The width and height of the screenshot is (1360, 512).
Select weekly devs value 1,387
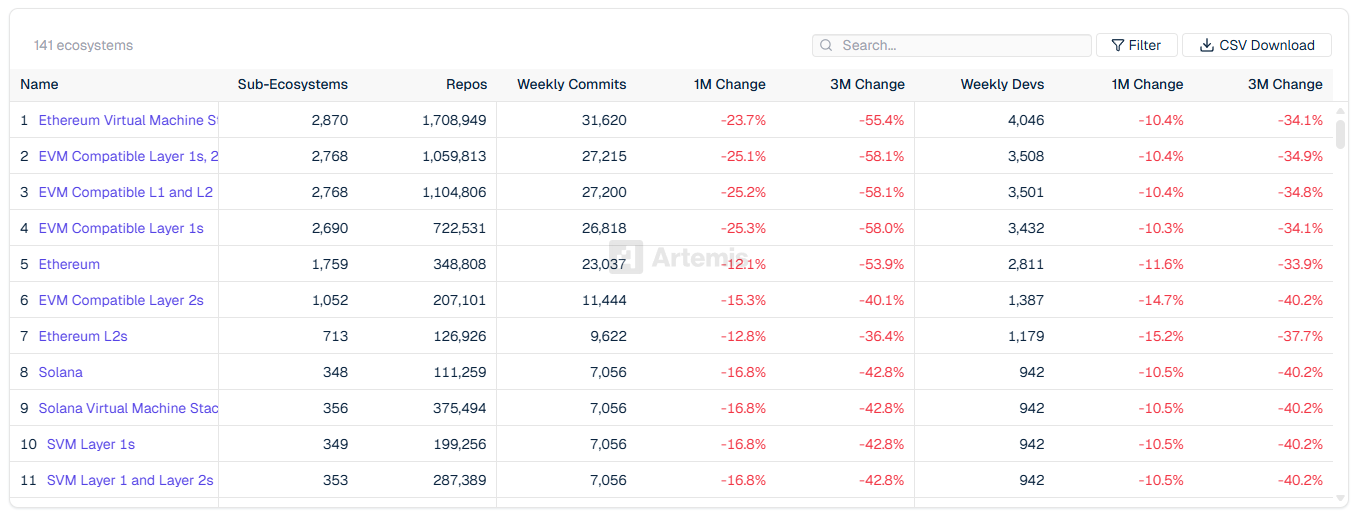(x=1027, y=300)
